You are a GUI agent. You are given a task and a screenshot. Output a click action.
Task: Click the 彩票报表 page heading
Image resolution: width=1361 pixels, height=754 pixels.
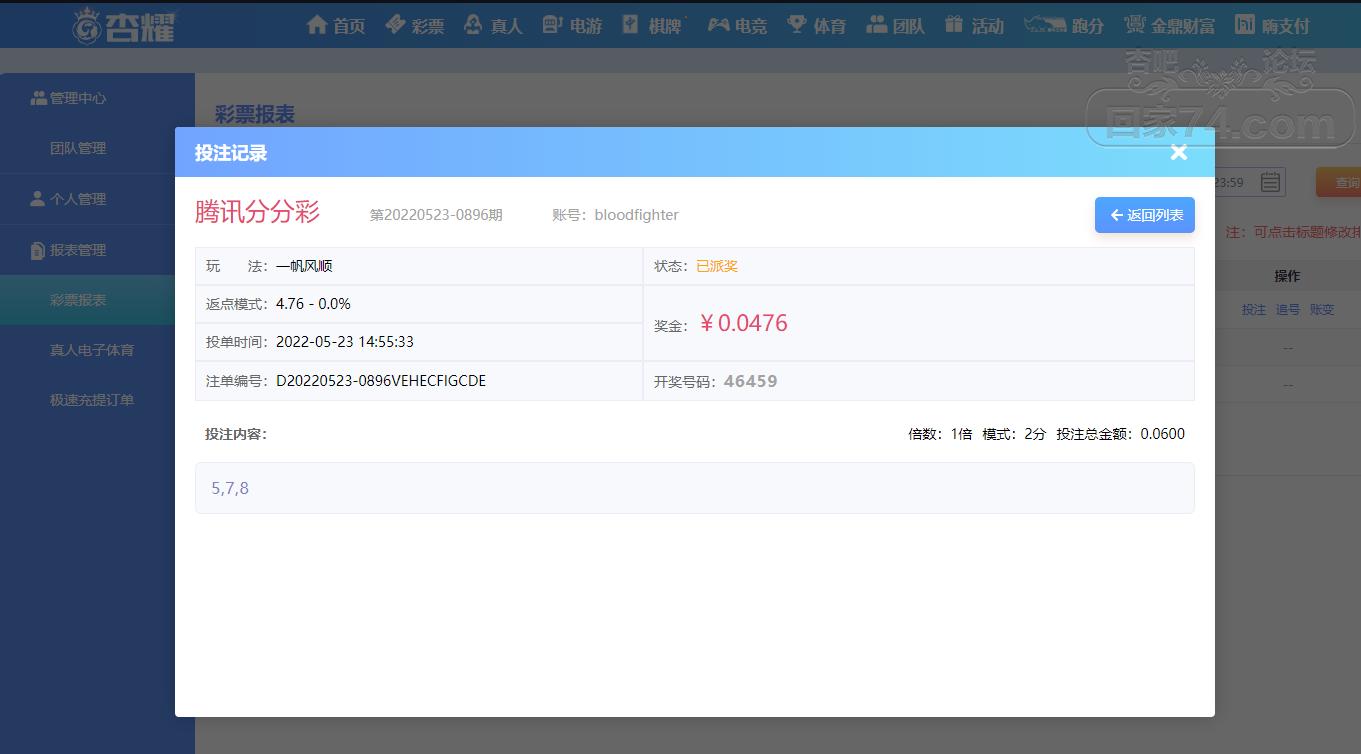pos(255,115)
